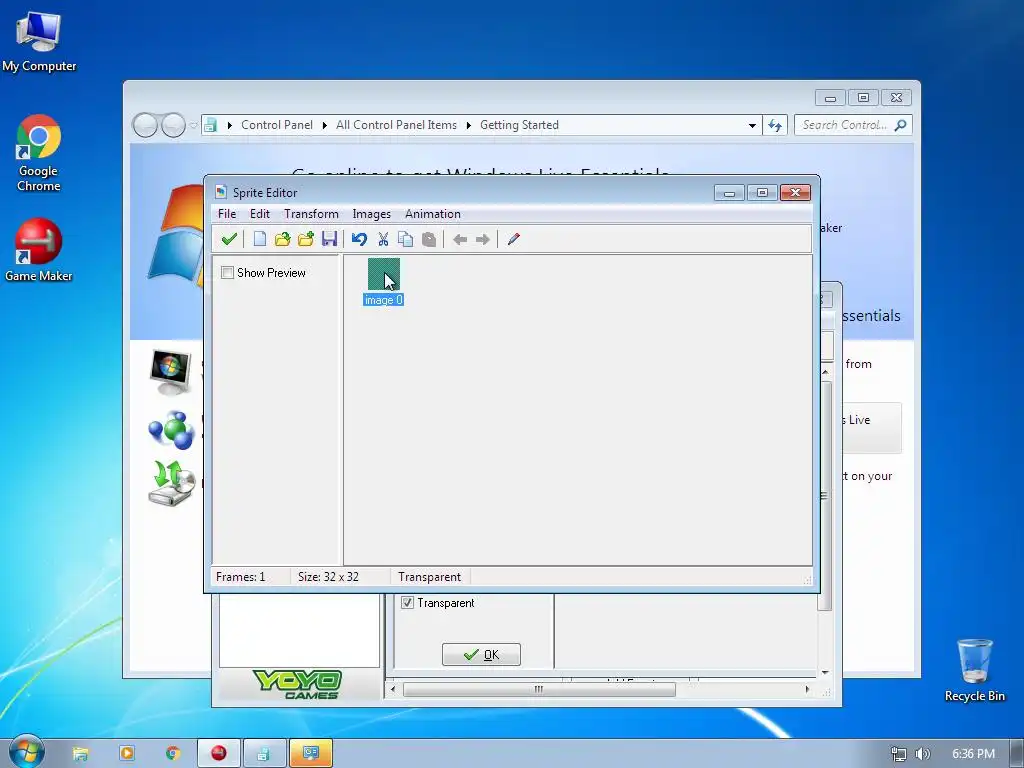Click the volume speaker tray icon
1024x768 pixels.
(922, 754)
